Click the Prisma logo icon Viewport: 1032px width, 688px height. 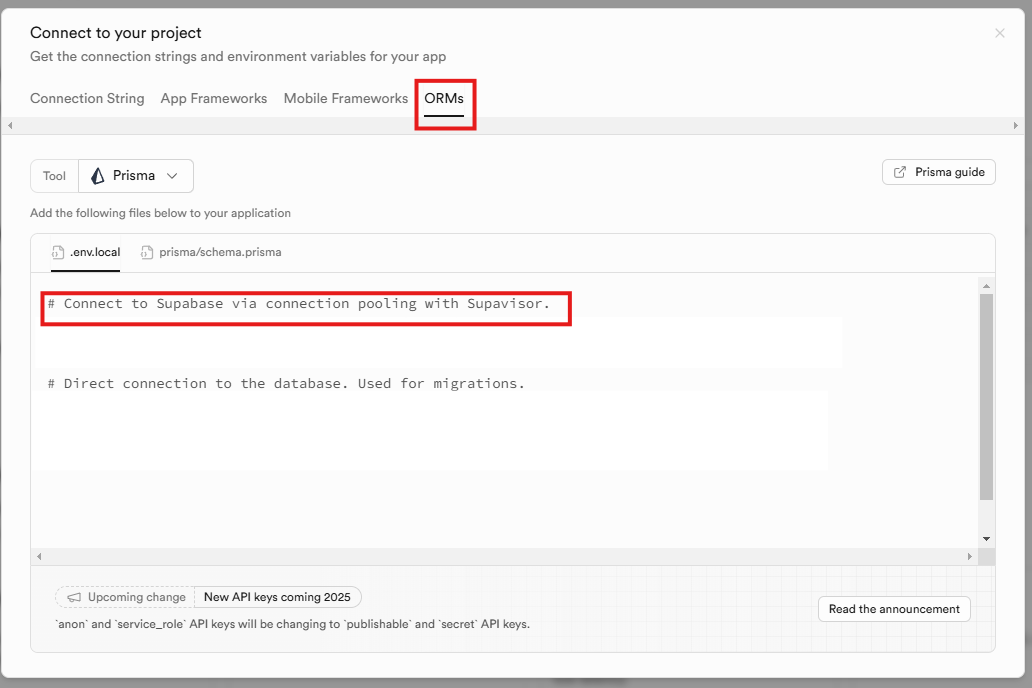(98, 176)
